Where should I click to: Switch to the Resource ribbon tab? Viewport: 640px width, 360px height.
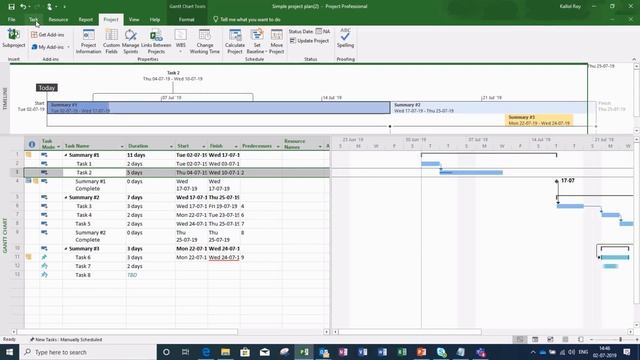[58, 20]
